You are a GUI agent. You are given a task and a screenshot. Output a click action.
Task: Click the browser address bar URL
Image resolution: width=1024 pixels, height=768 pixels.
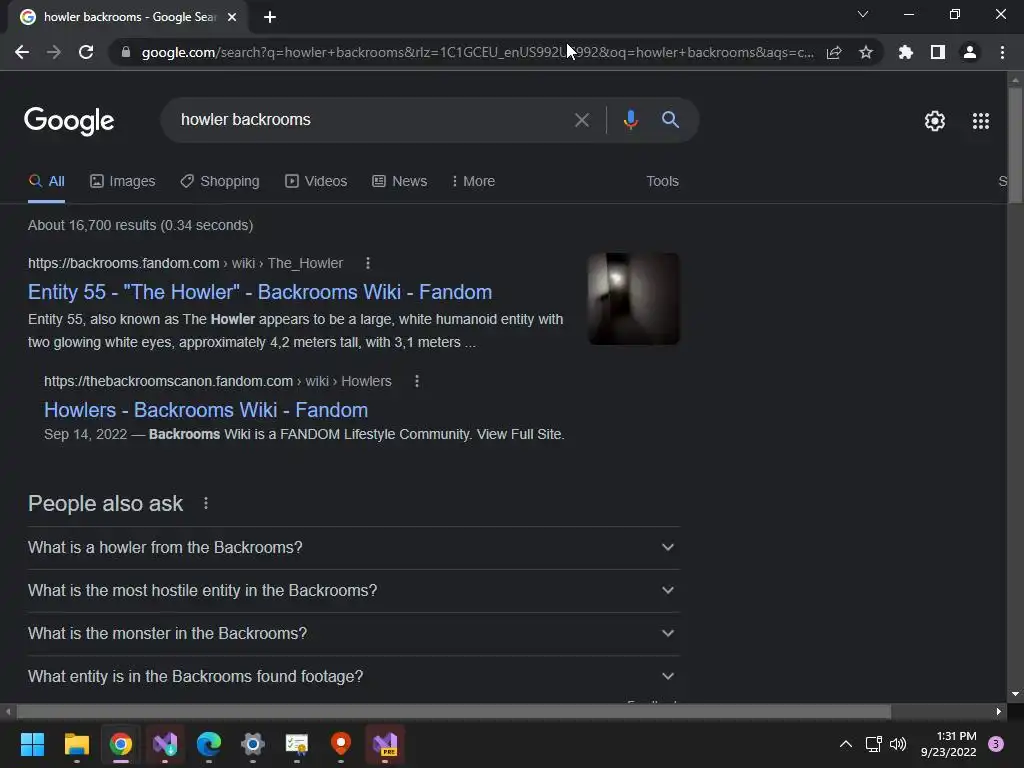pyautogui.click(x=477, y=52)
